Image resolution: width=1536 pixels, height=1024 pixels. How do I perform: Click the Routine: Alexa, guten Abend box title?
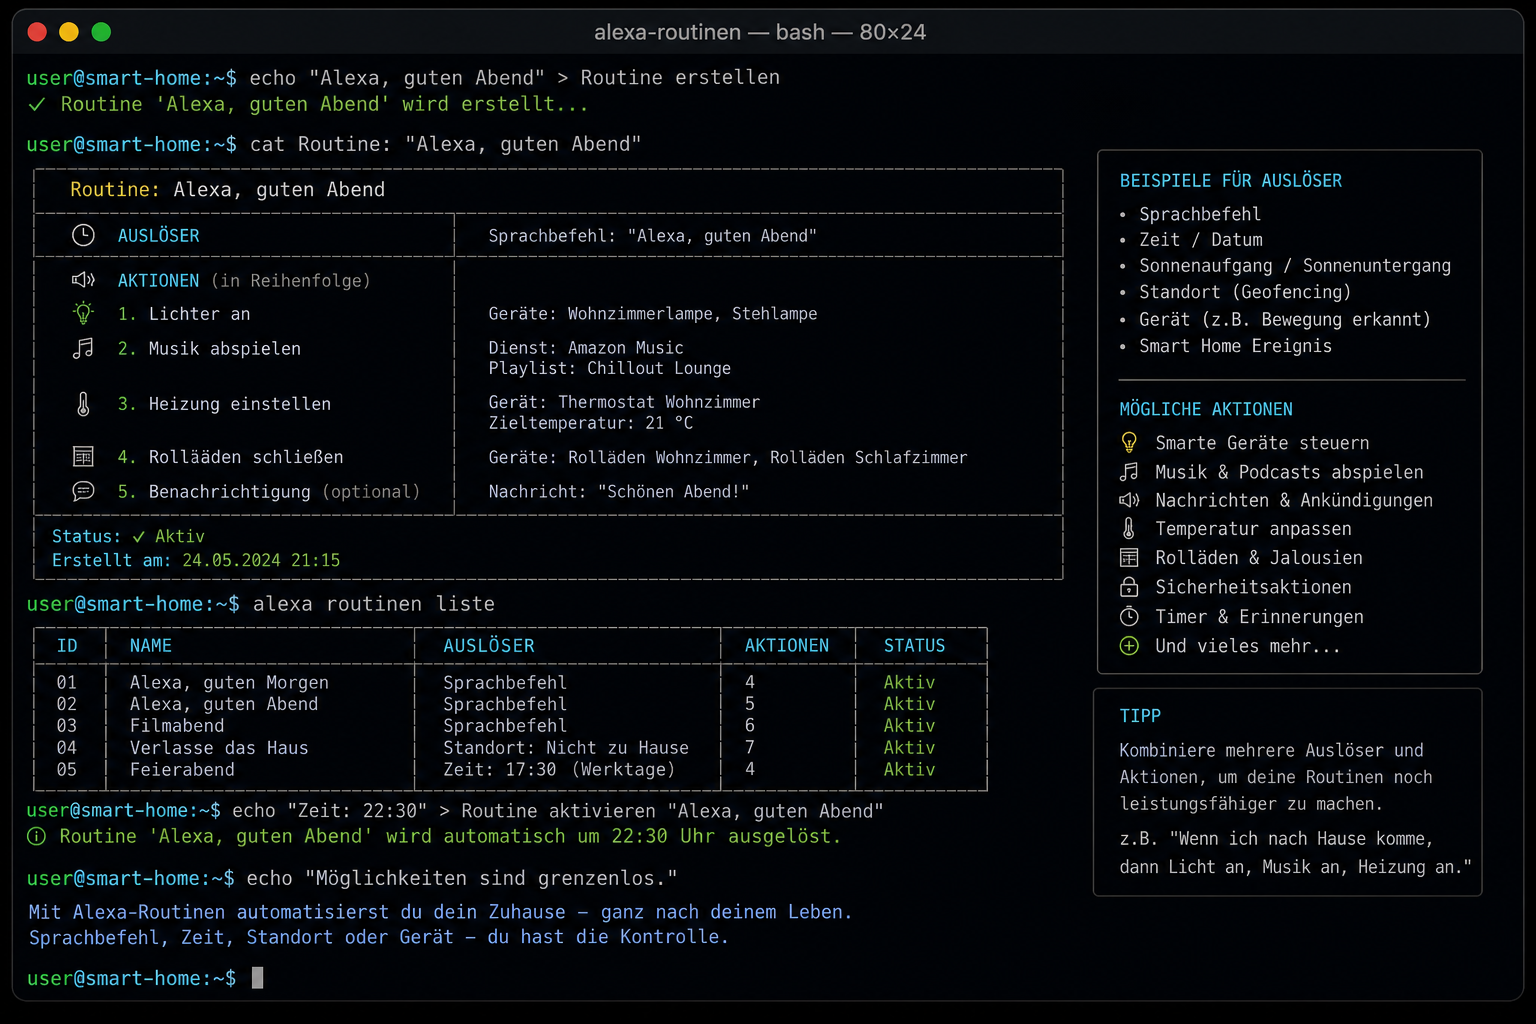coord(227,190)
